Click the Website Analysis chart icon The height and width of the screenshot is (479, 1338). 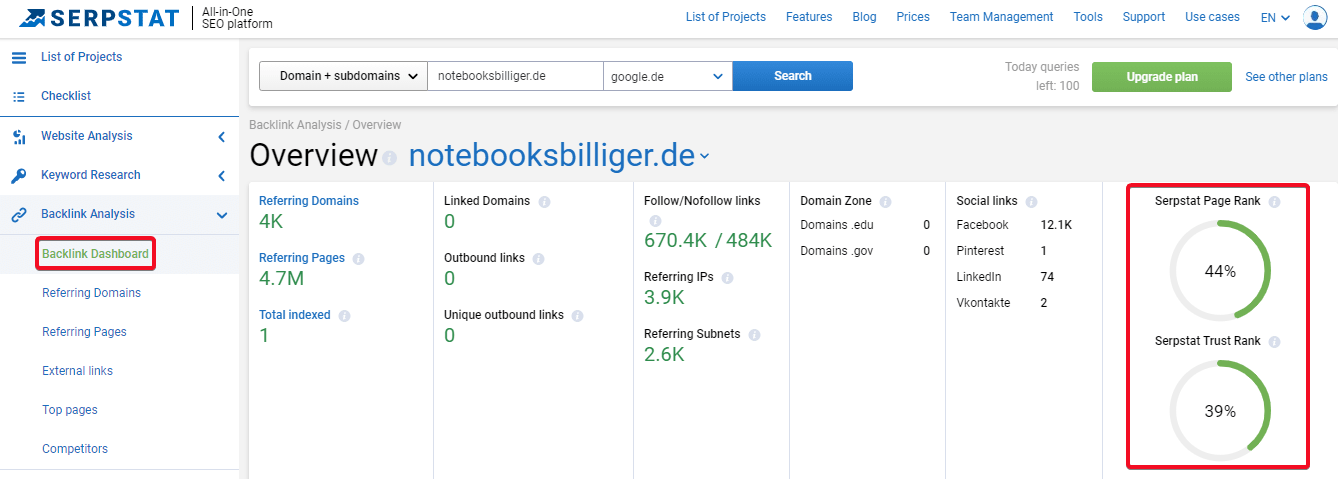(19, 136)
